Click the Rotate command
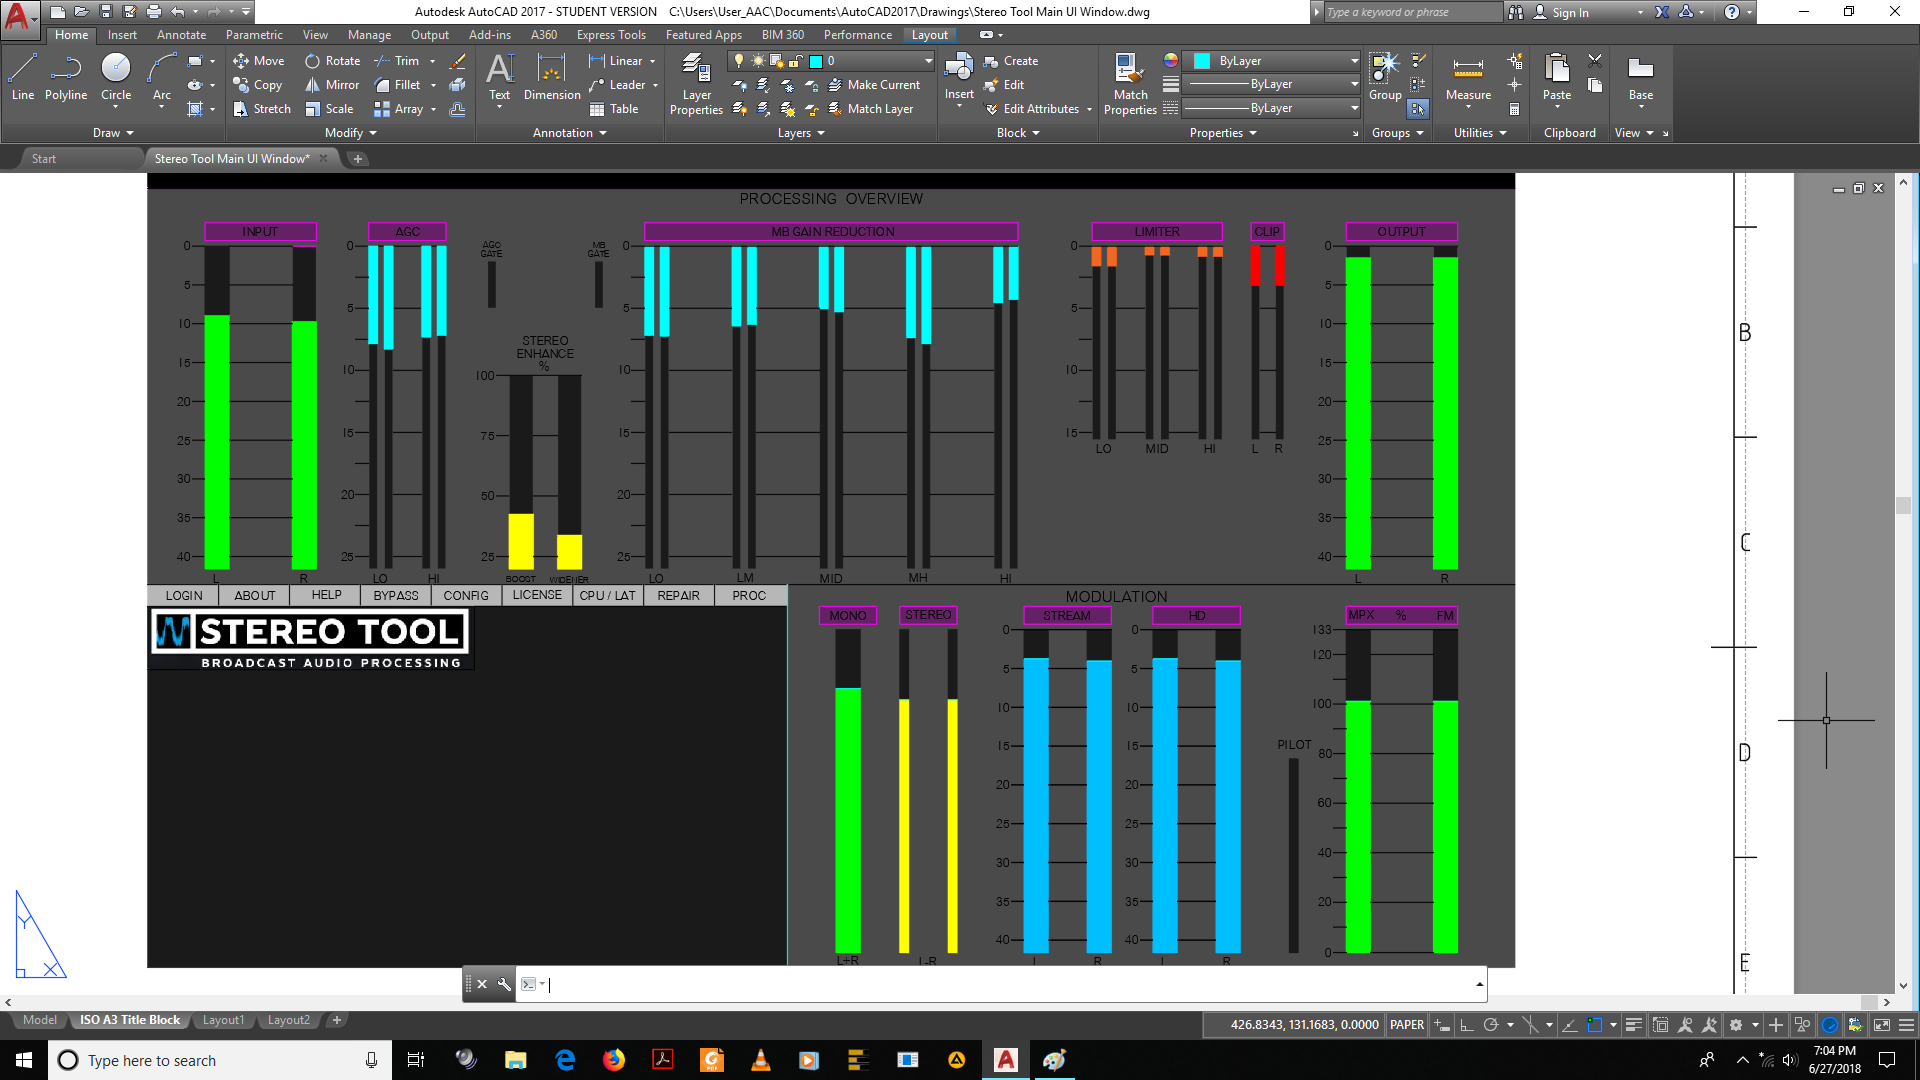The height and width of the screenshot is (1080, 1920). pos(333,61)
